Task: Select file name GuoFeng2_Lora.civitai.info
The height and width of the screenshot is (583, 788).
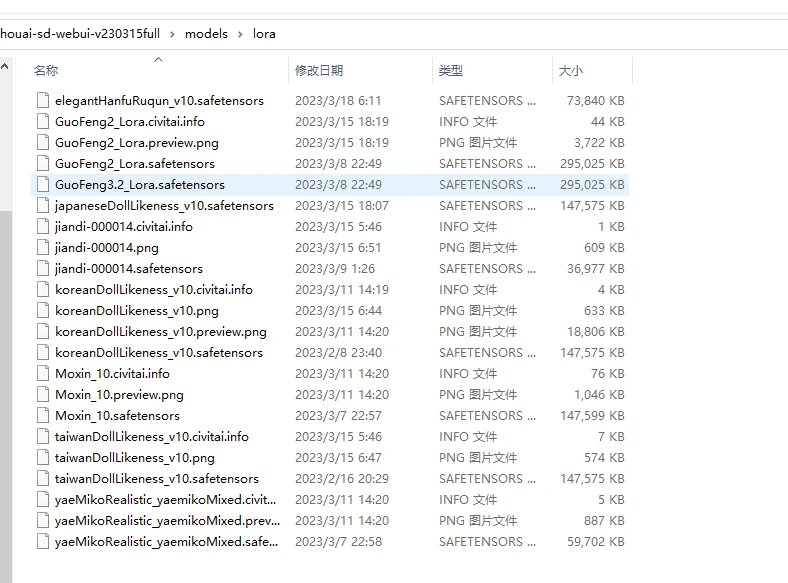Action: (x=130, y=122)
